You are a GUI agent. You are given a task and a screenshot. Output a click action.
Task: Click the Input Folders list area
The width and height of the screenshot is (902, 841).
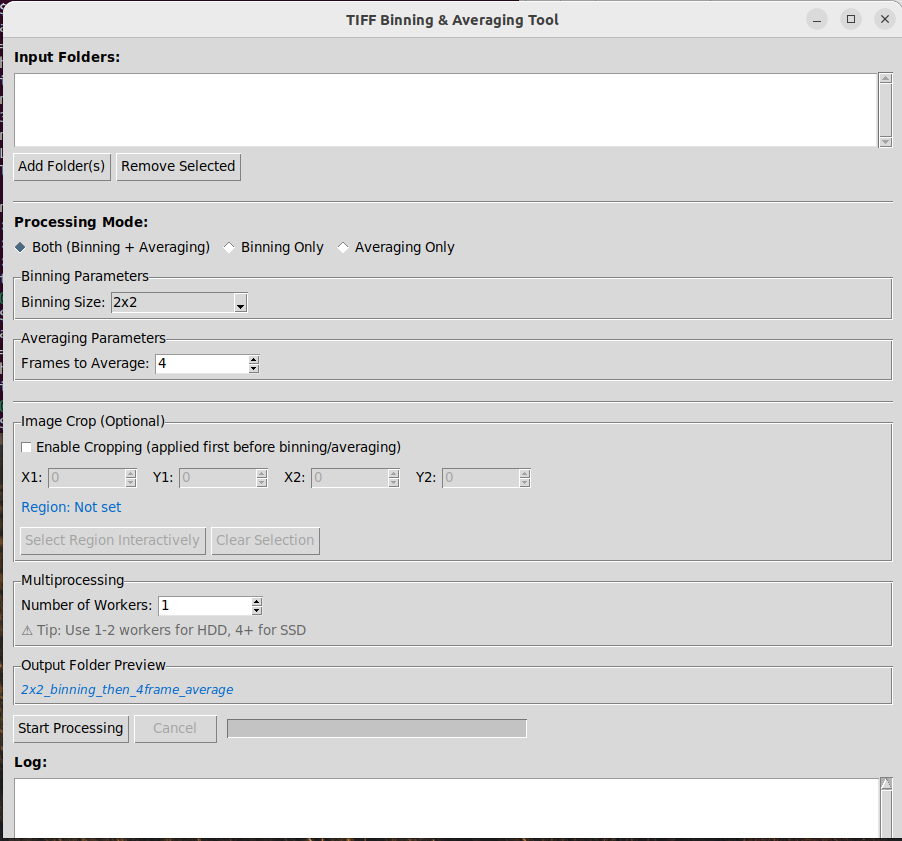[x=440, y=109]
